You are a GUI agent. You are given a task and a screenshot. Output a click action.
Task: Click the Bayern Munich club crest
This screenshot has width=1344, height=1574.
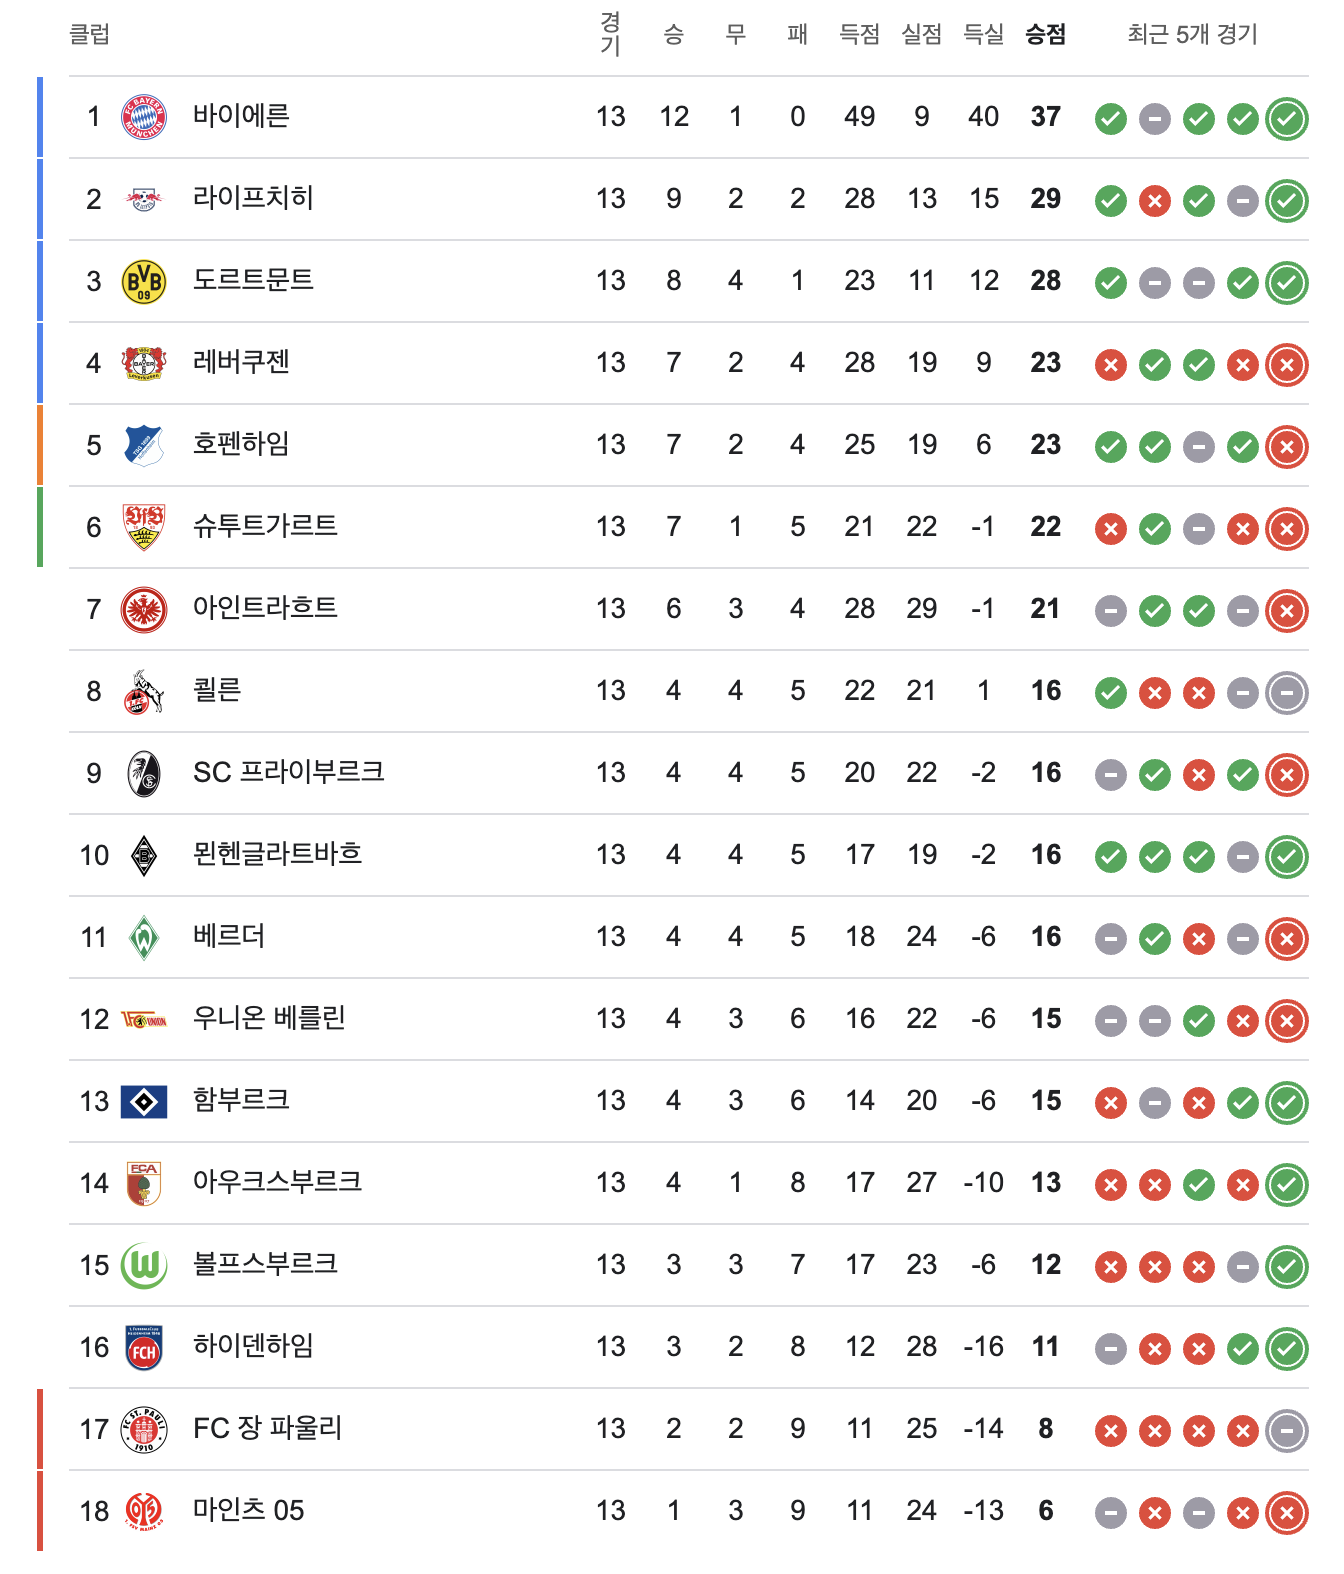coord(144,117)
